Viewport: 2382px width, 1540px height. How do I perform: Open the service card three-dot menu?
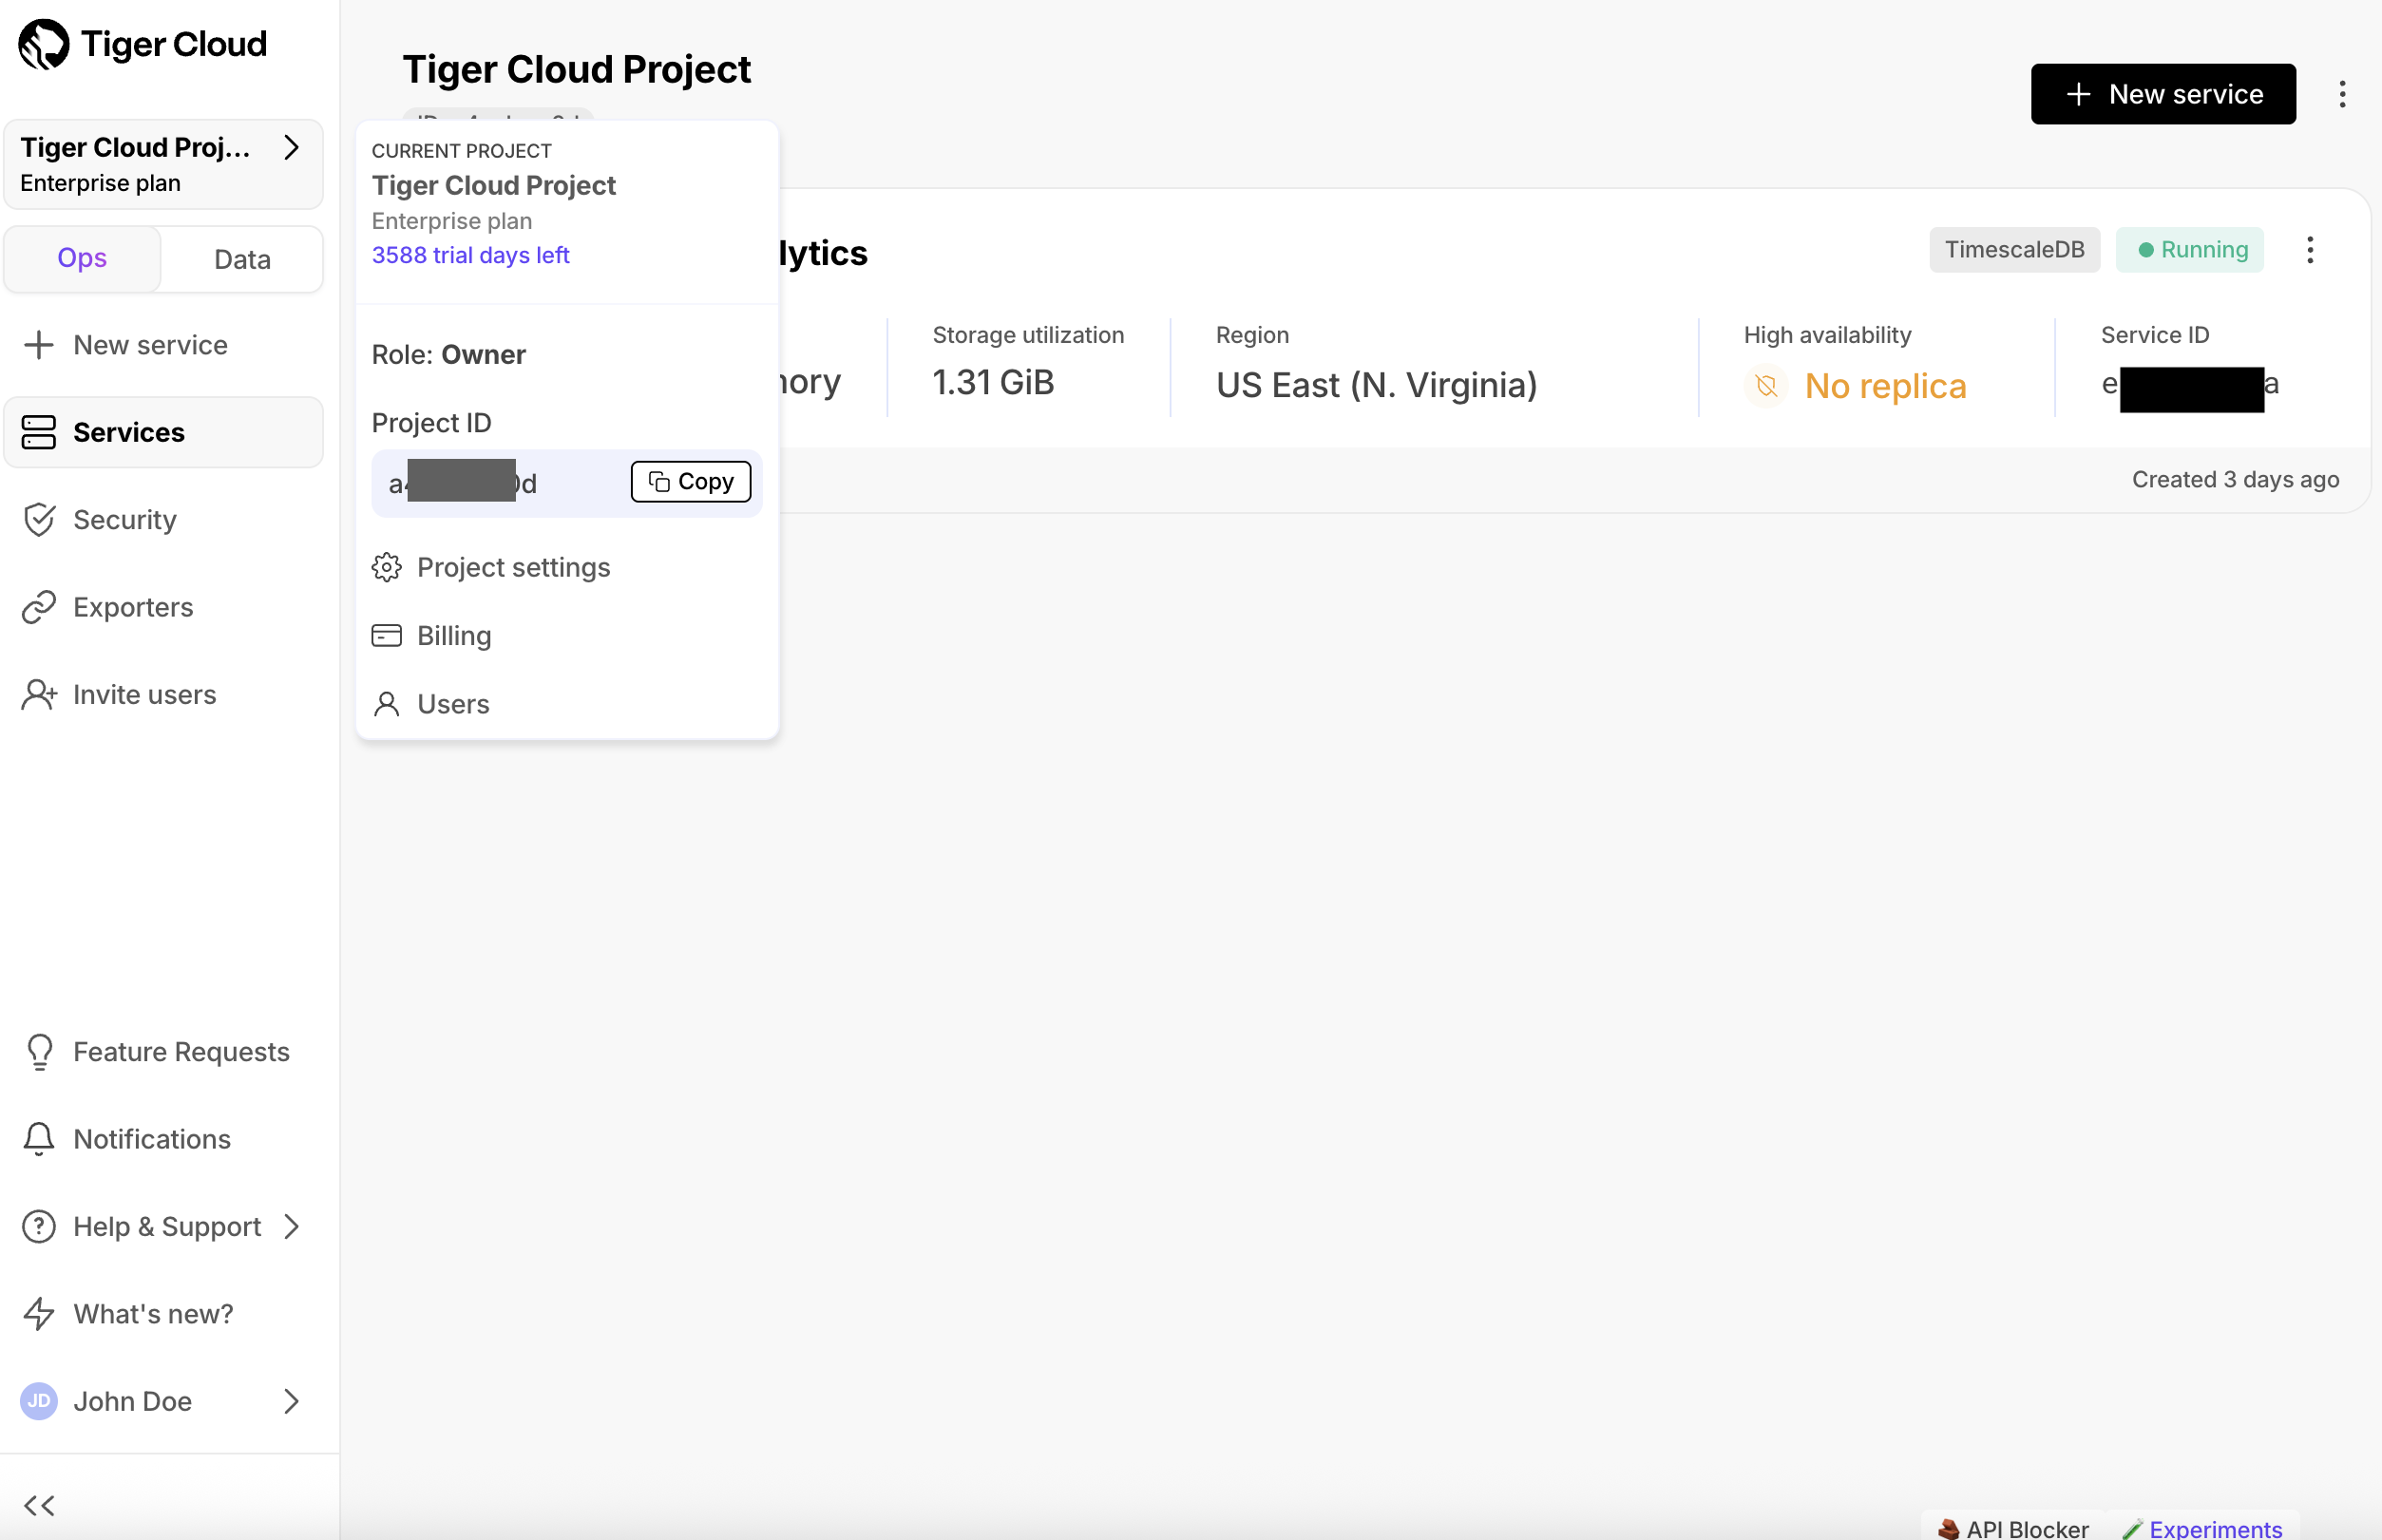[x=2309, y=250]
